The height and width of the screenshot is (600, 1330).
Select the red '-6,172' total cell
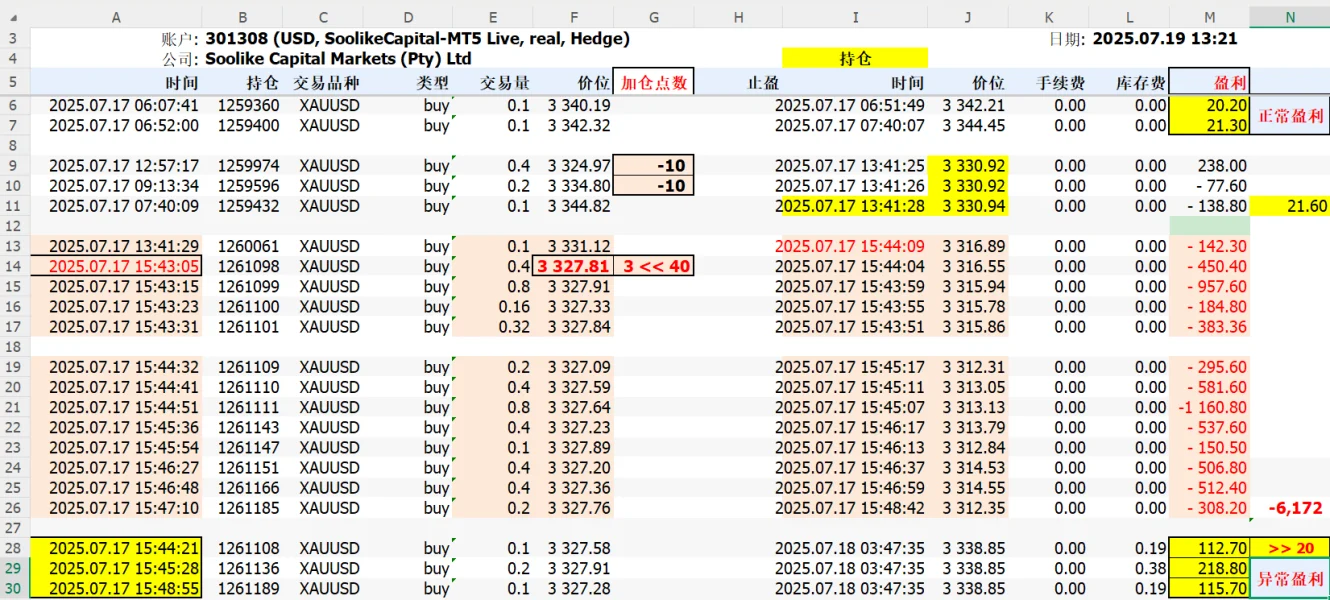click(x=1295, y=508)
